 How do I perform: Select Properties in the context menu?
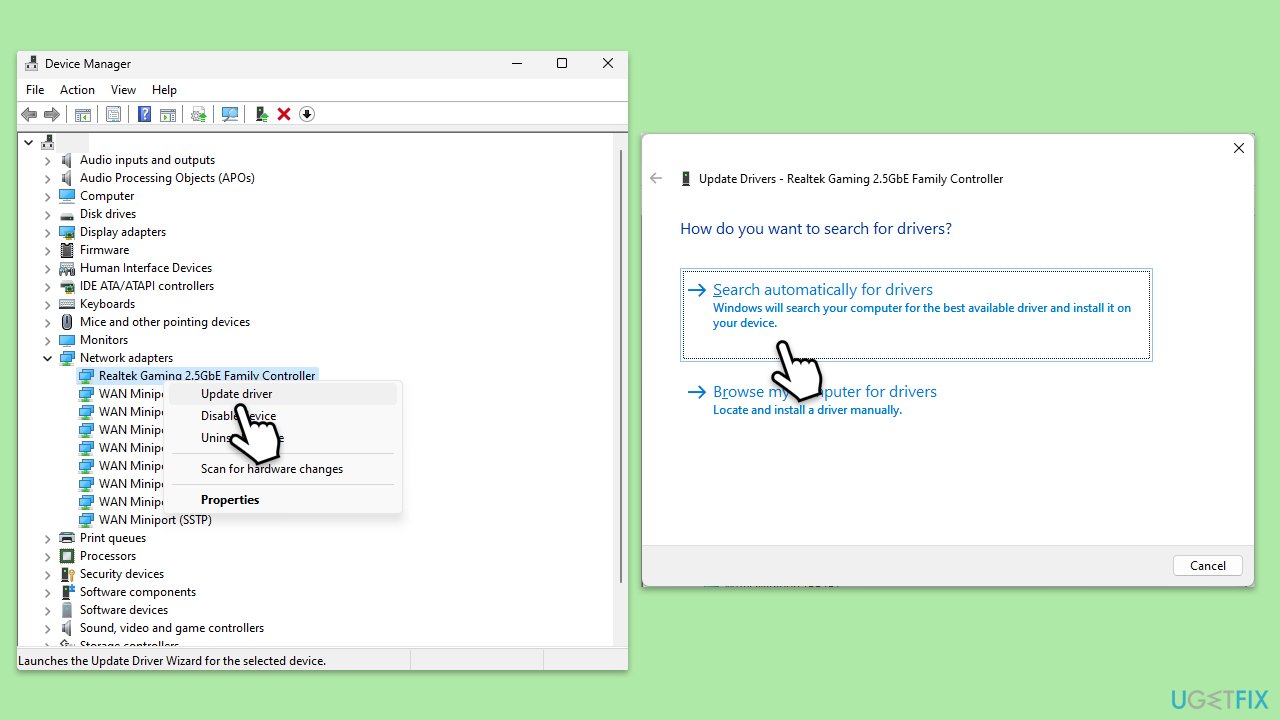click(x=230, y=500)
